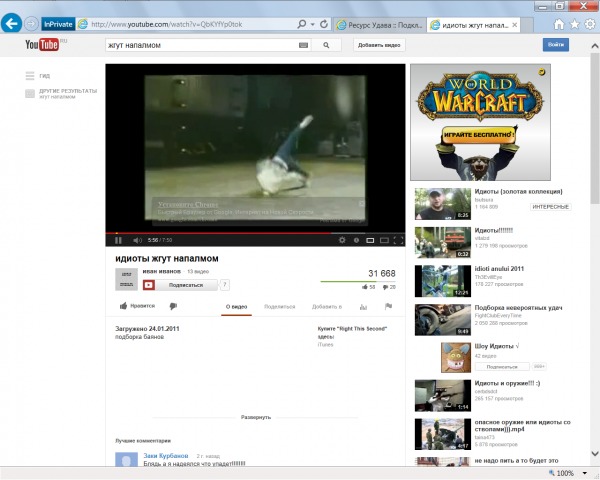Expand the ГИД guide menu
Image resolution: width=600 pixels, height=480 pixels.
tap(38, 76)
